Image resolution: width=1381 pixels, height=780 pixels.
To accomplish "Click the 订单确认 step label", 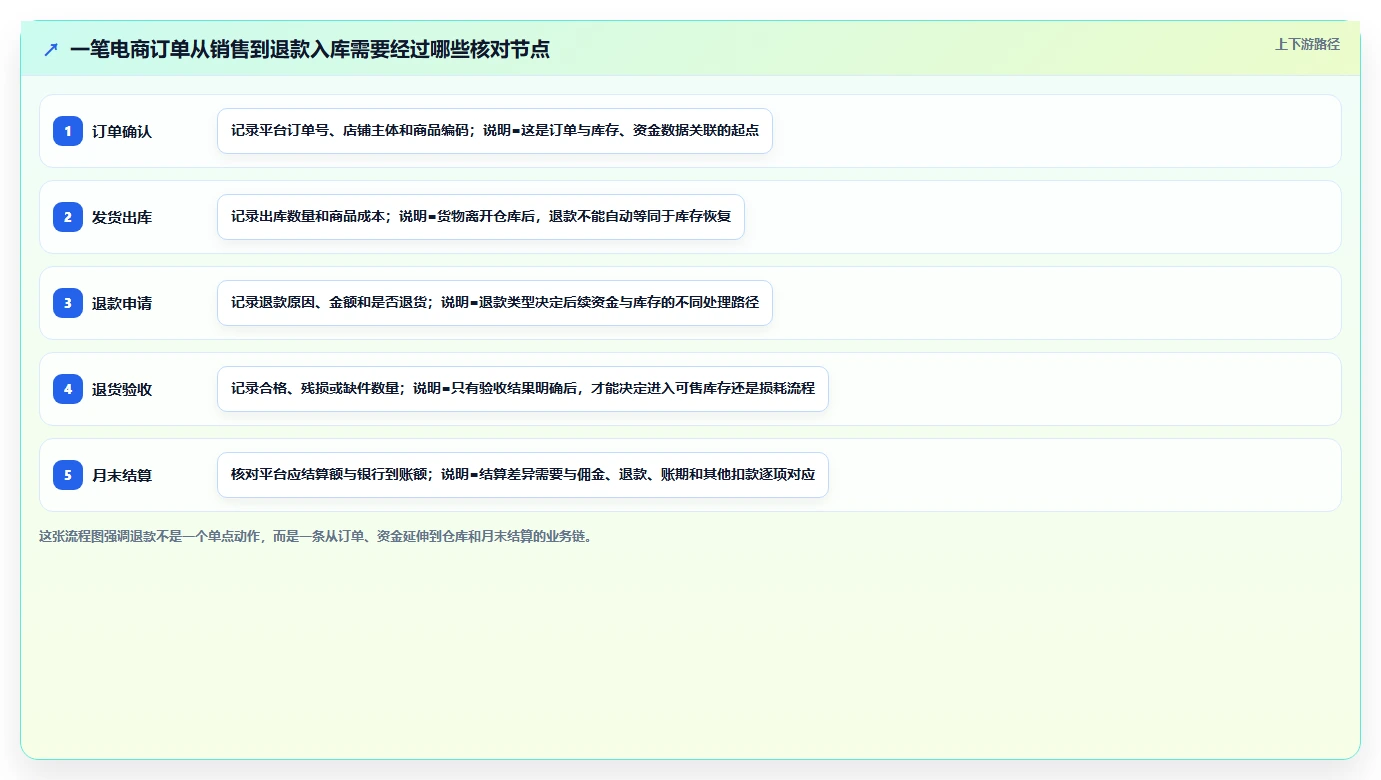I will tap(122, 131).
